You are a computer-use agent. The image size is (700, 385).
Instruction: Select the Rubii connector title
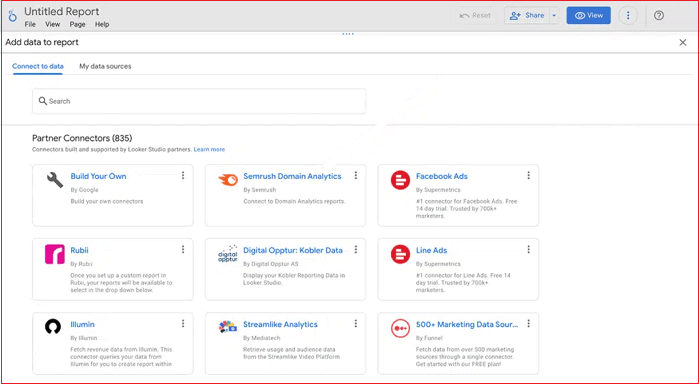click(x=79, y=251)
